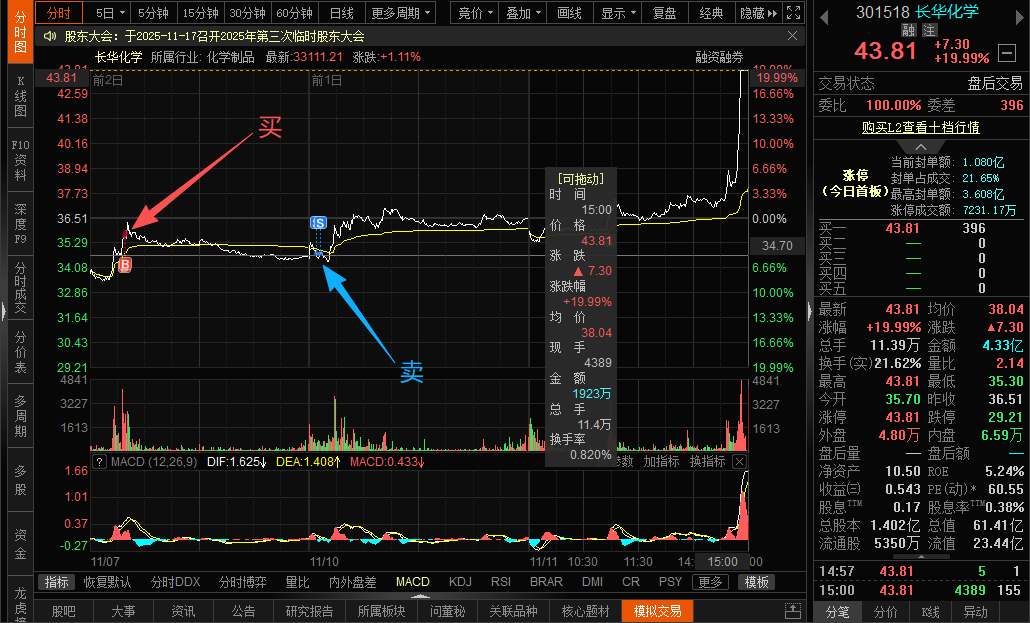This screenshot has width=1030, height=623.
Task: Click the 复盘 replay button
Action: [665, 12]
